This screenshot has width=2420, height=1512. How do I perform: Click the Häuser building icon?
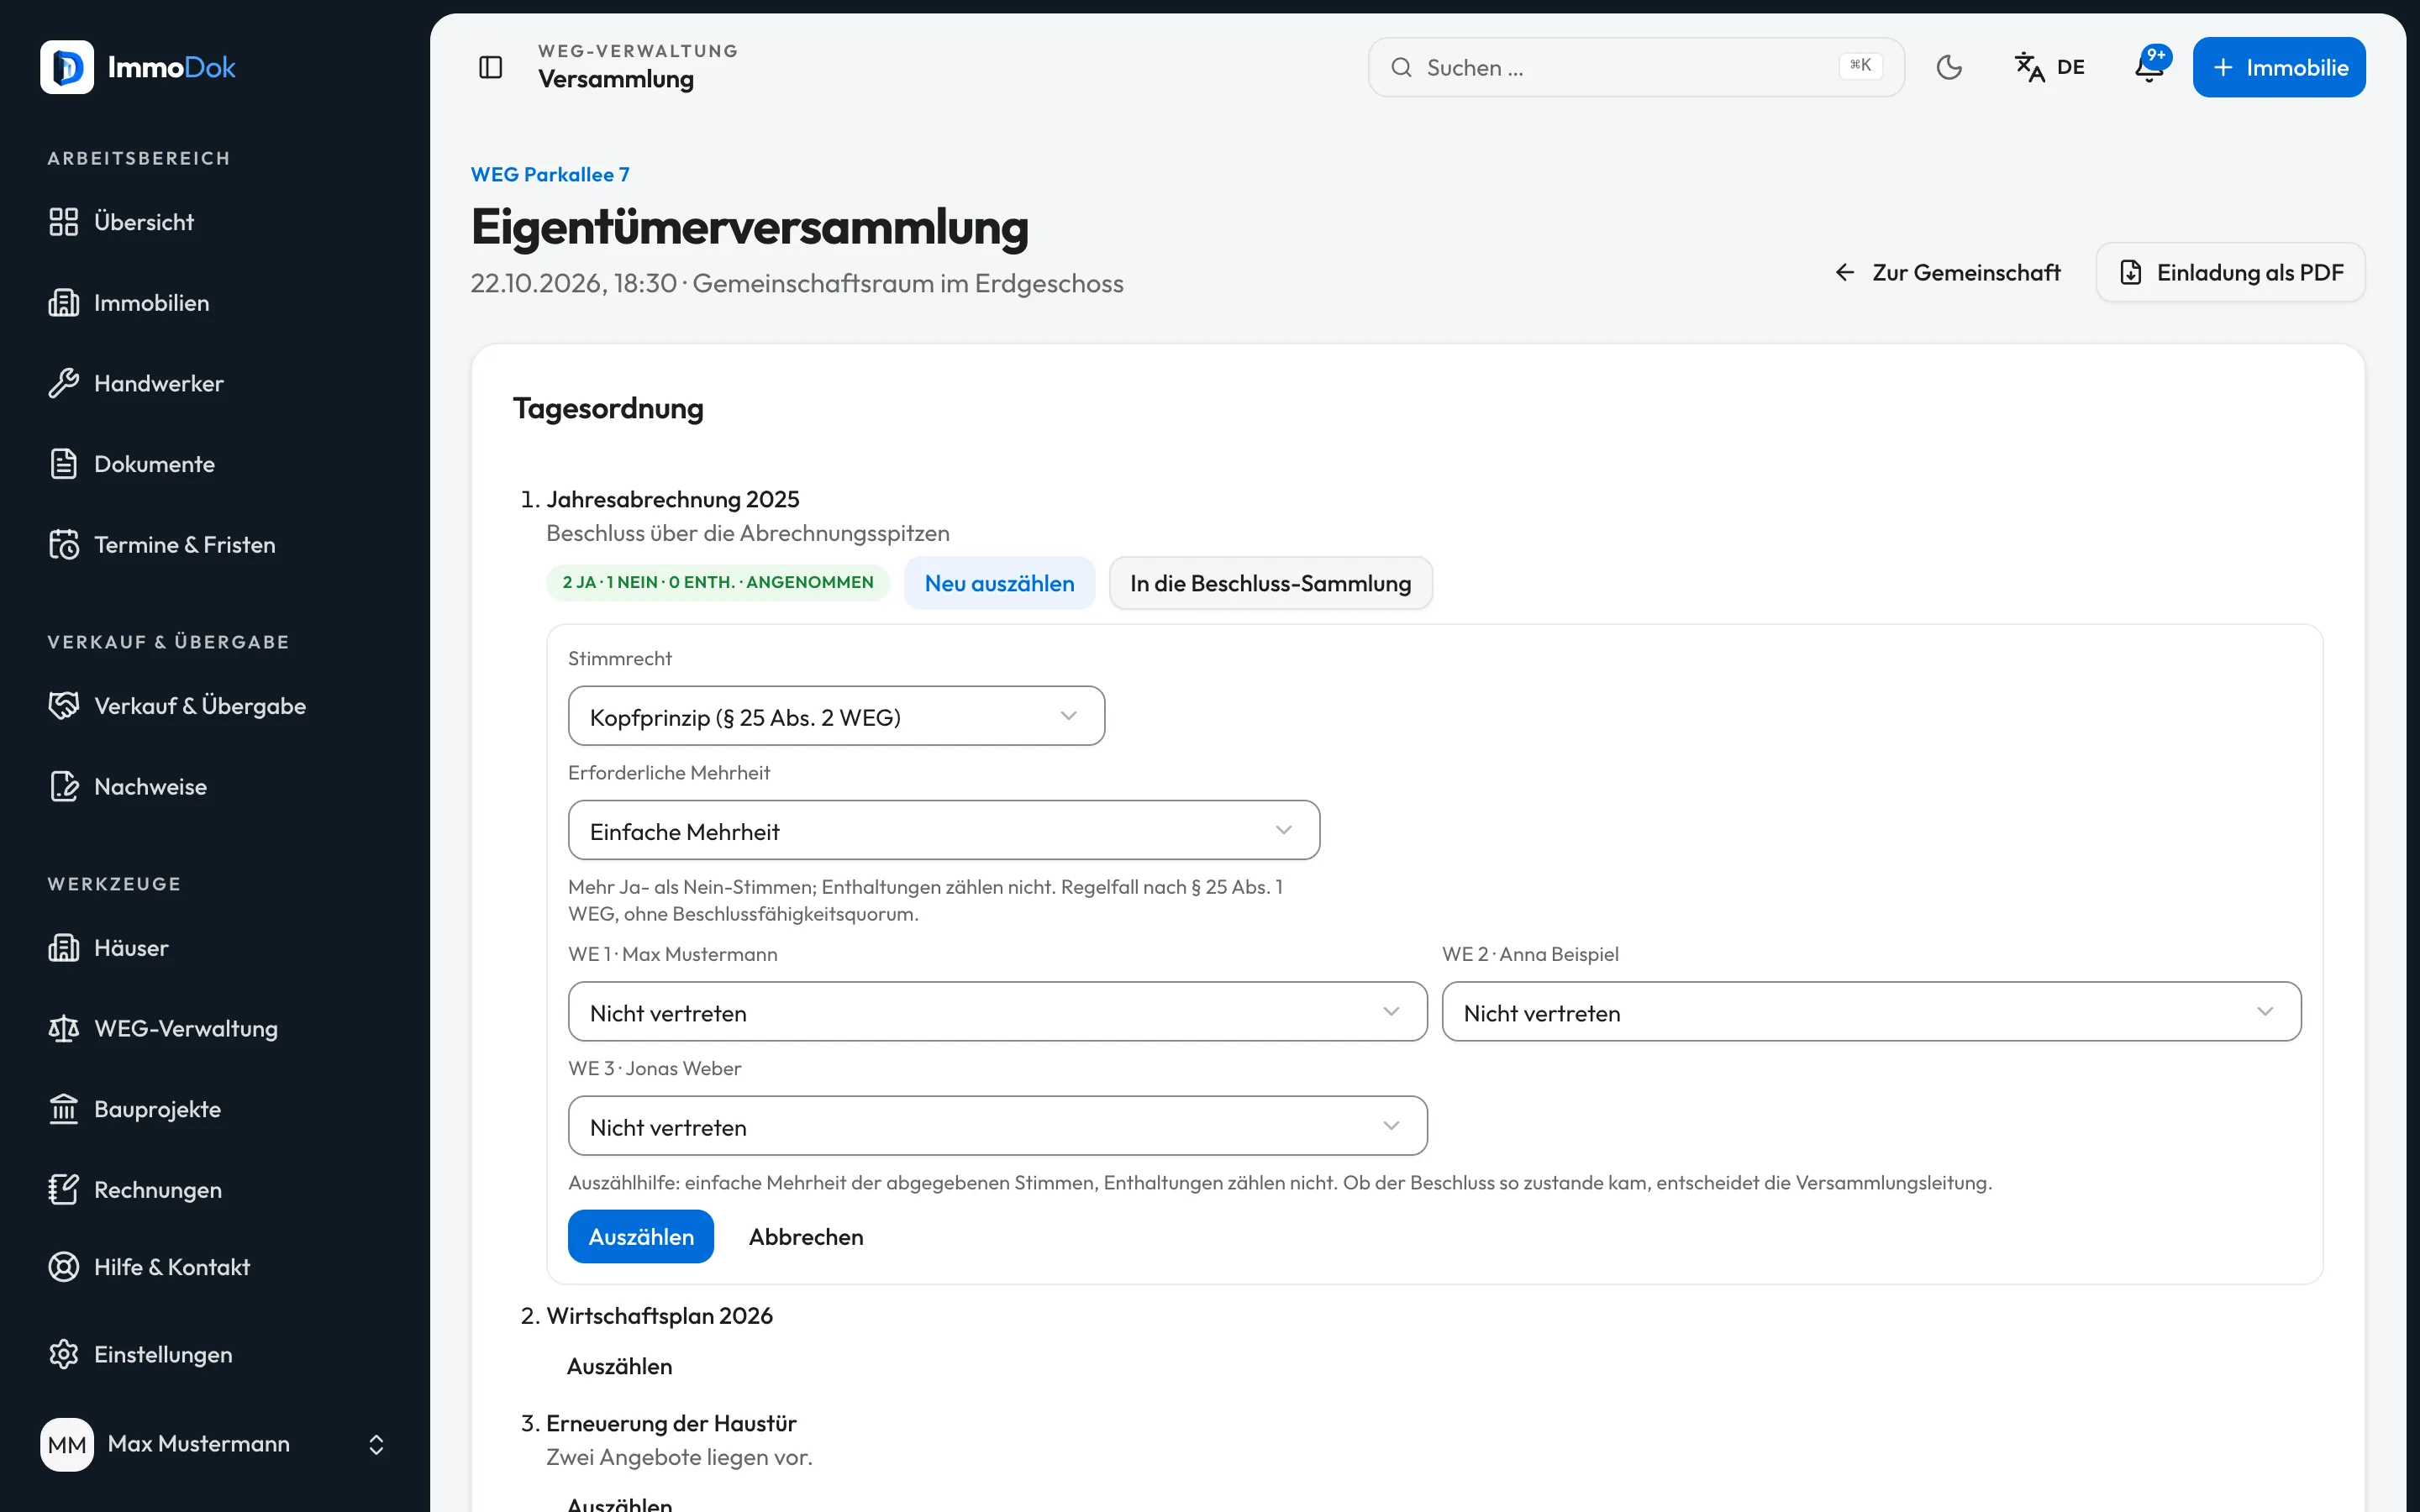click(x=63, y=948)
